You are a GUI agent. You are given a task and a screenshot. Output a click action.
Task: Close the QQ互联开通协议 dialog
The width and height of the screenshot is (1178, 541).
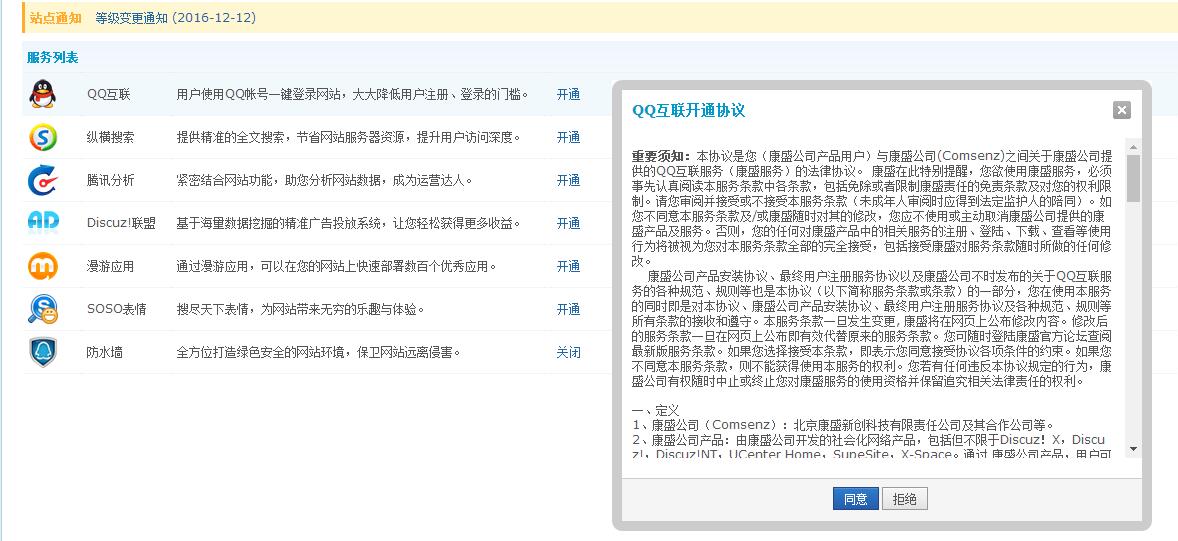(x=1122, y=110)
